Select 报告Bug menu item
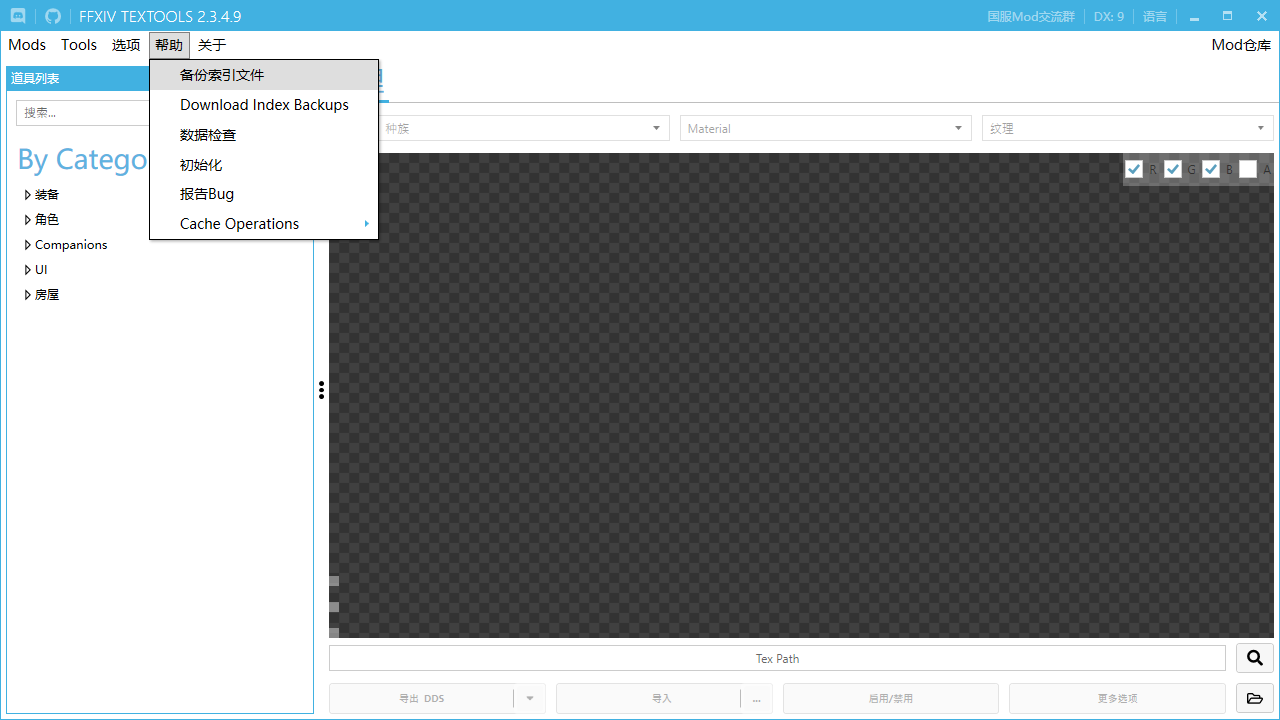Screen dimensions: 1280x720 (264, 194)
